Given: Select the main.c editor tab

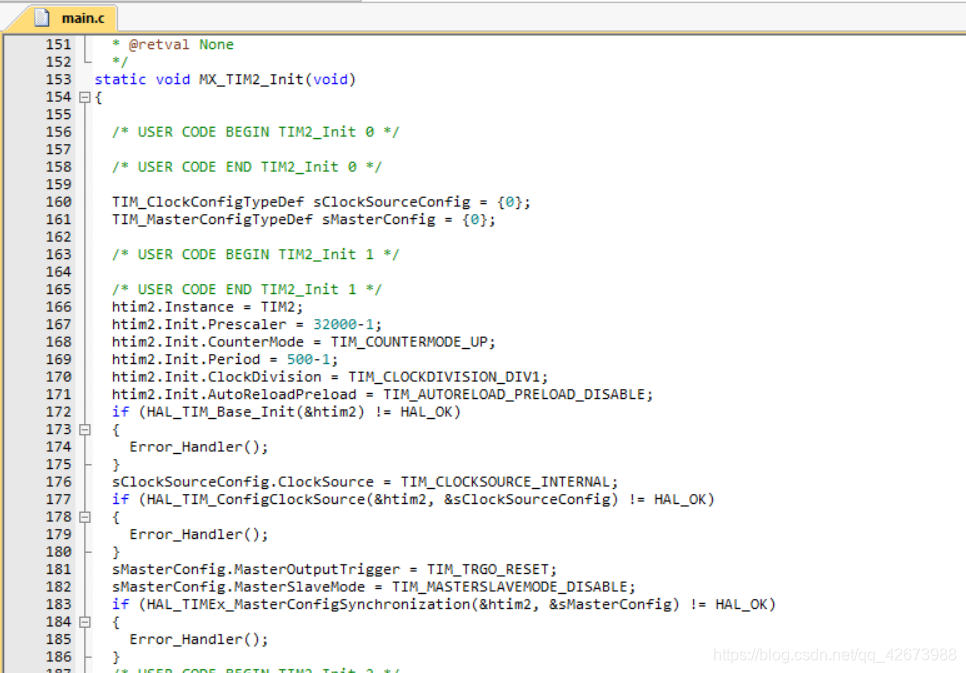Looking at the screenshot, I should tap(63, 18).
